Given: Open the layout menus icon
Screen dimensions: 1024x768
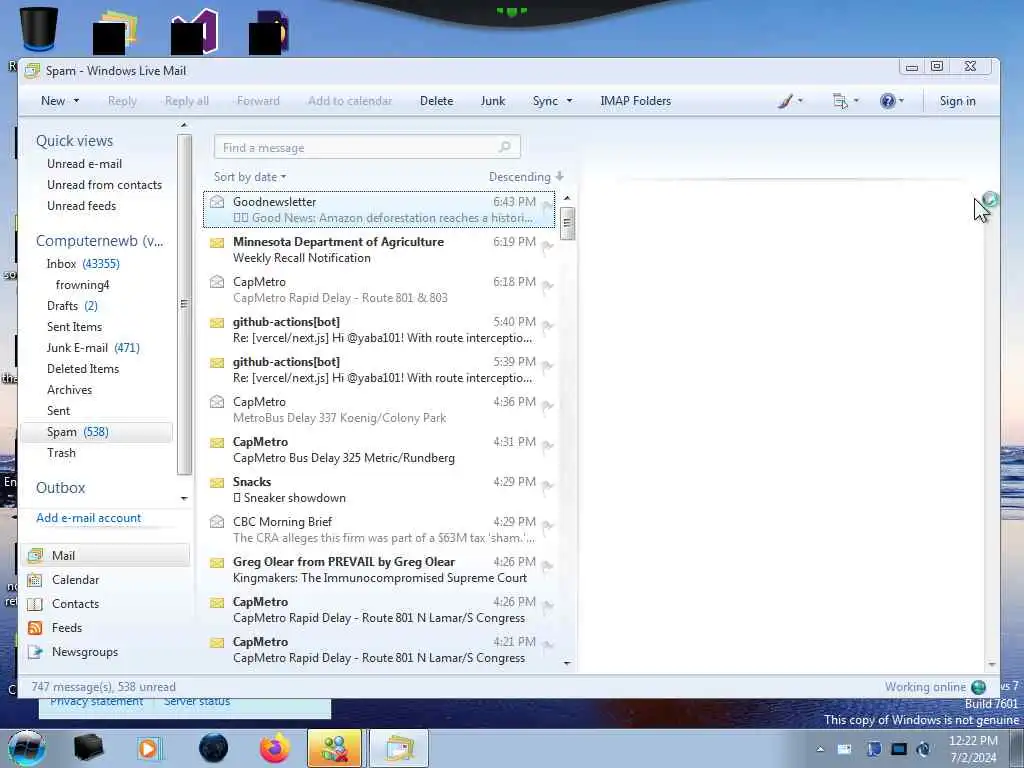Looking at the screenshot, I should (x=846, y=101).
